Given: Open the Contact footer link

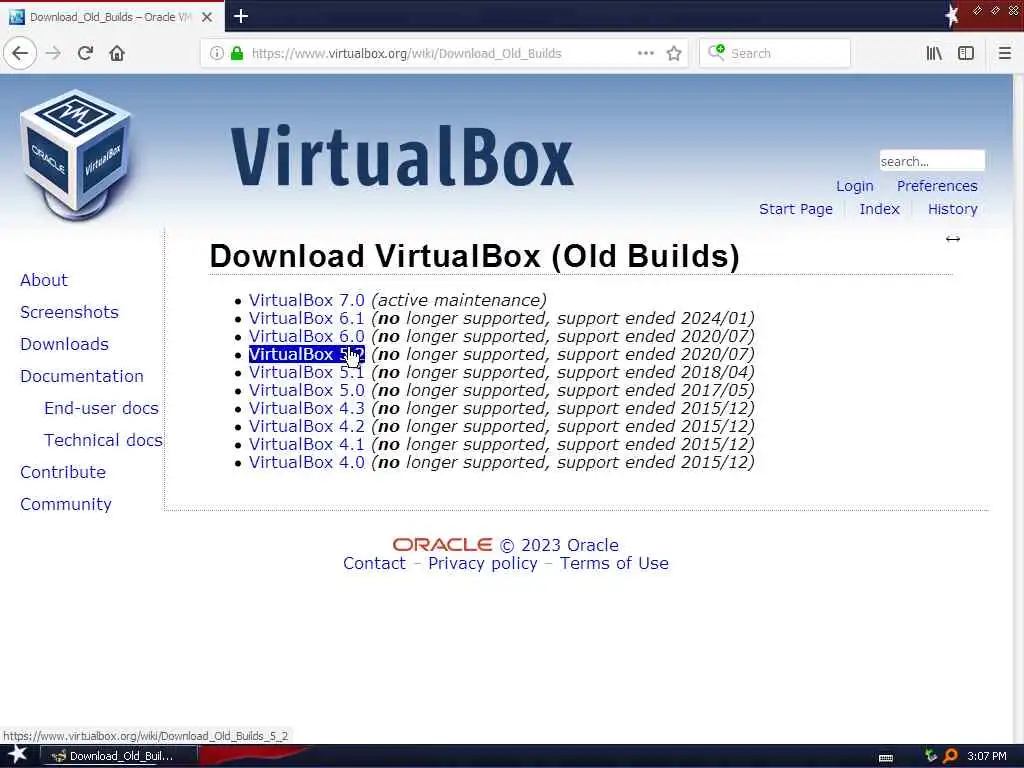Looking at the screenshot, I should click(x=374, y=564).
